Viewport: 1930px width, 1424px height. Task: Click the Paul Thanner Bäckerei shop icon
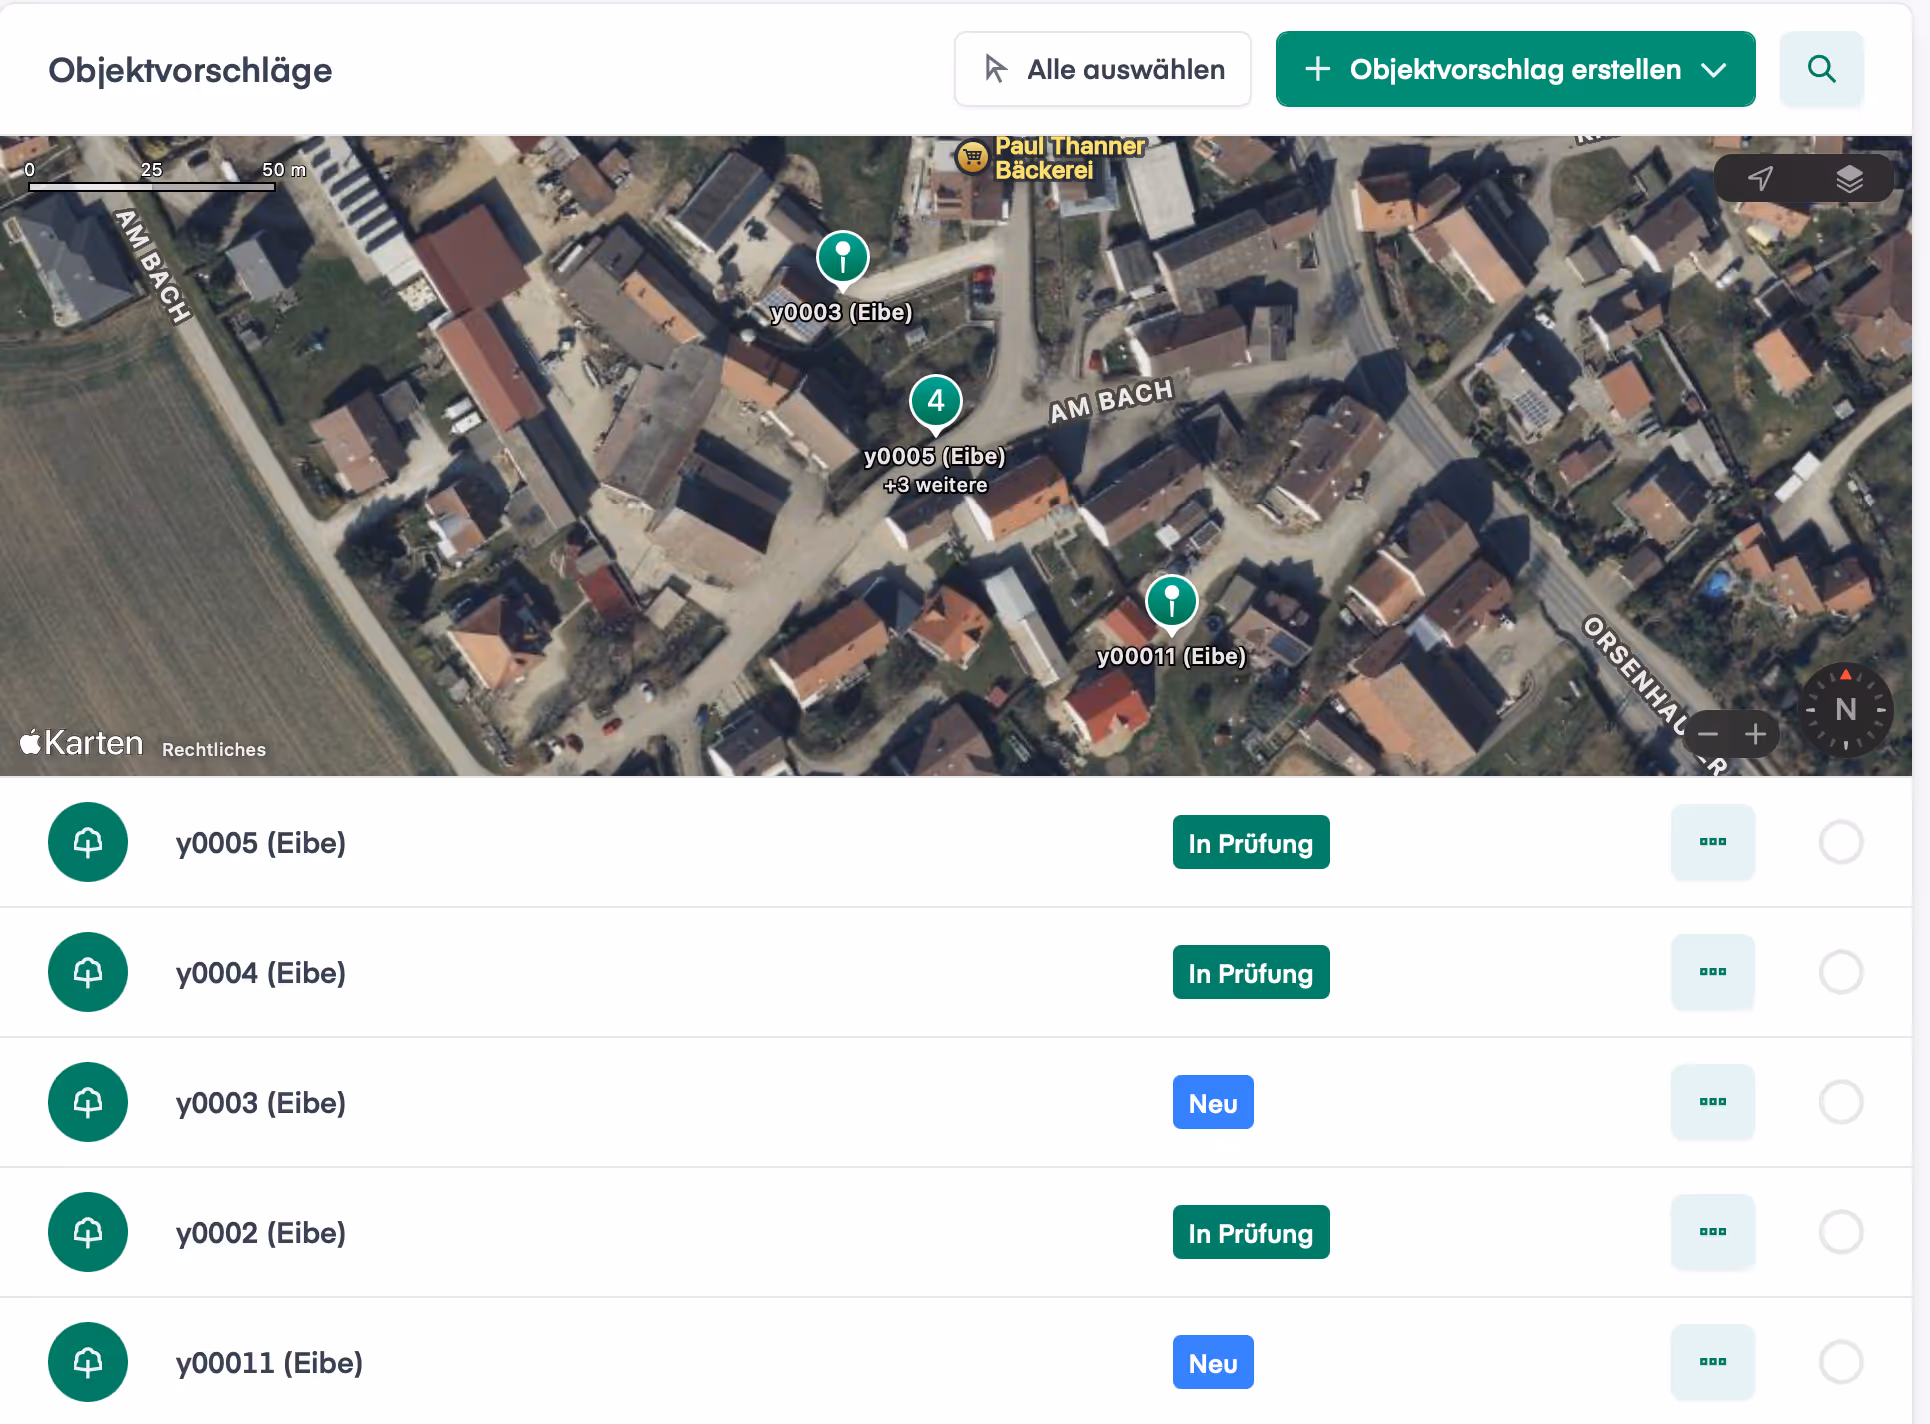972,157
